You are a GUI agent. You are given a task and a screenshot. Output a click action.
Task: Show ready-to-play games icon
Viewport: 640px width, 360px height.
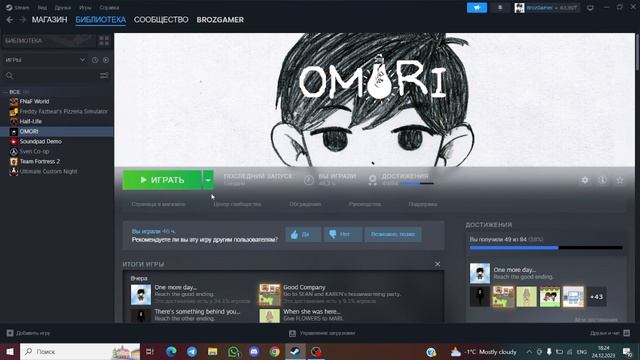point(106,60)
